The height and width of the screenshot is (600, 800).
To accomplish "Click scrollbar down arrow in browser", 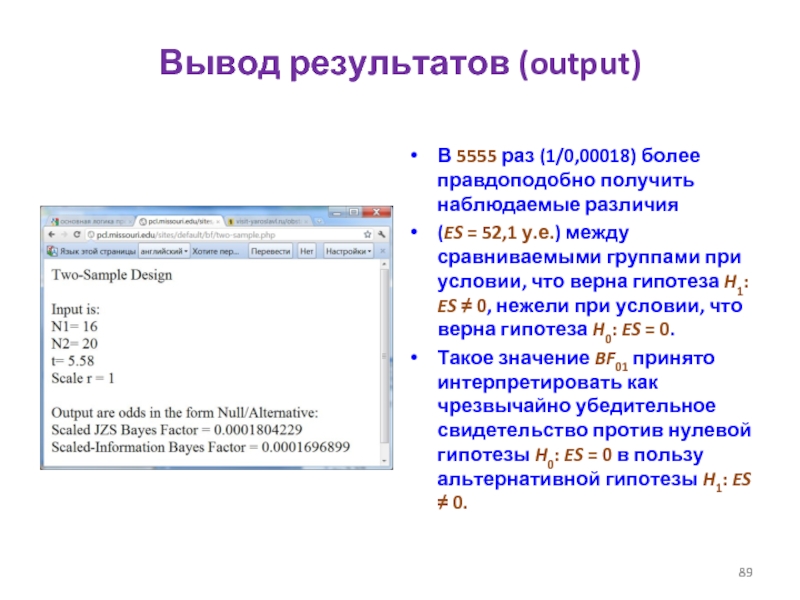I will 385,461.
